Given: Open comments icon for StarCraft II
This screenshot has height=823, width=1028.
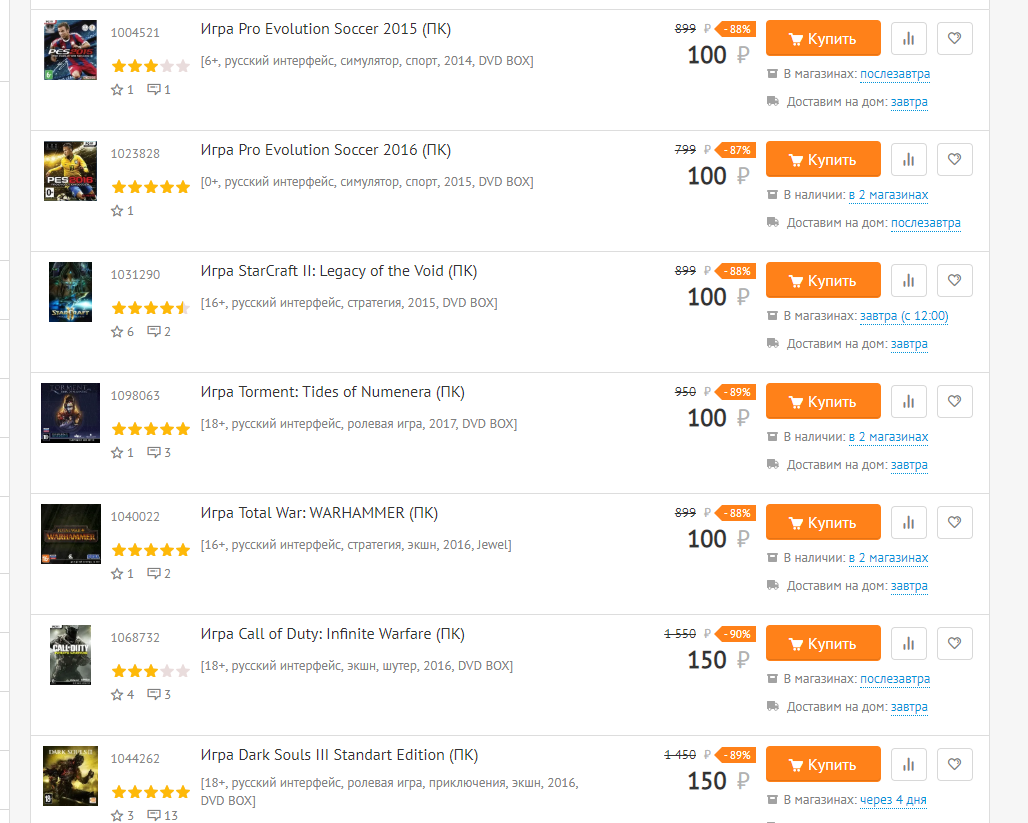Looking at the screenshot, I should tap(159, 332).
